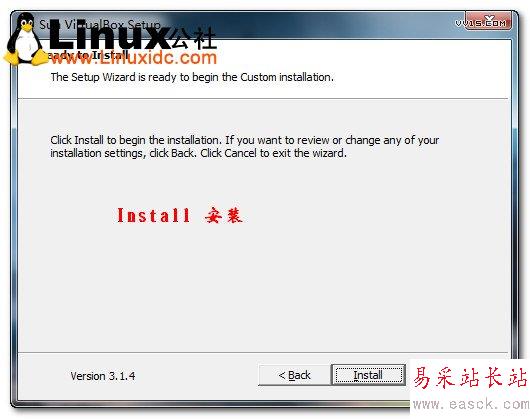Start installation with the Install button

pos(368,375)
